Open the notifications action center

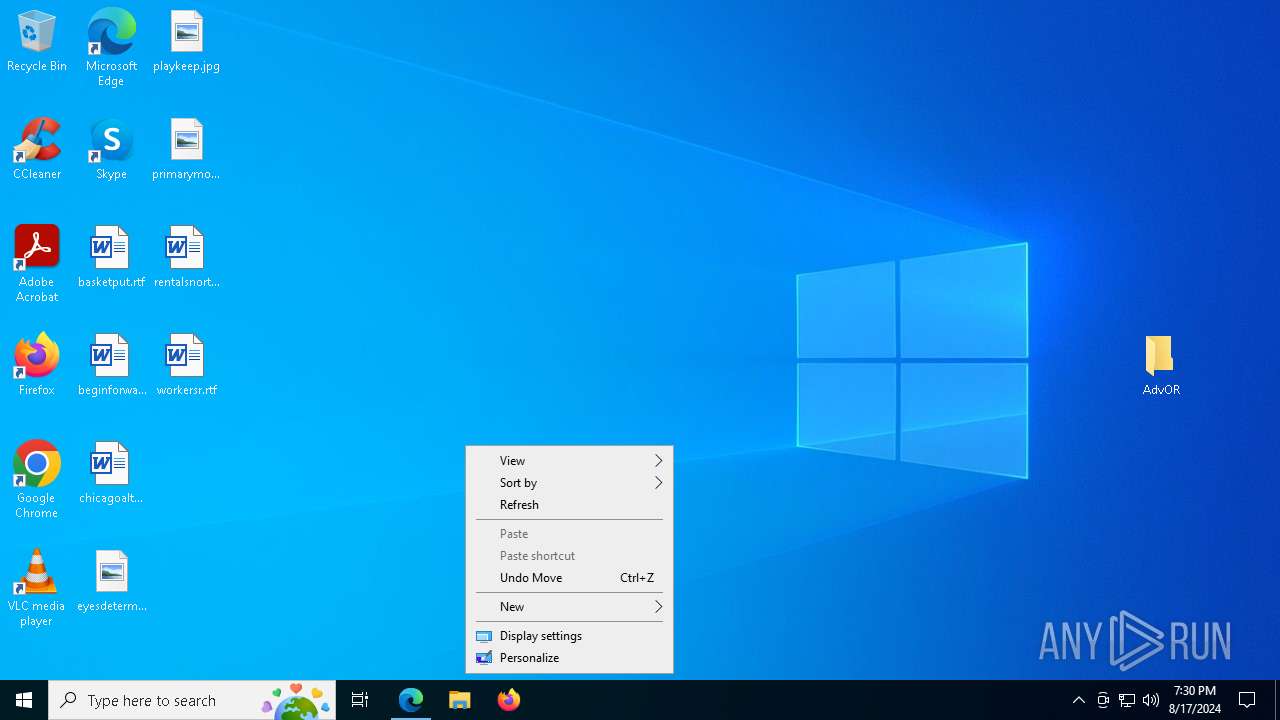tap(1248, 700)
